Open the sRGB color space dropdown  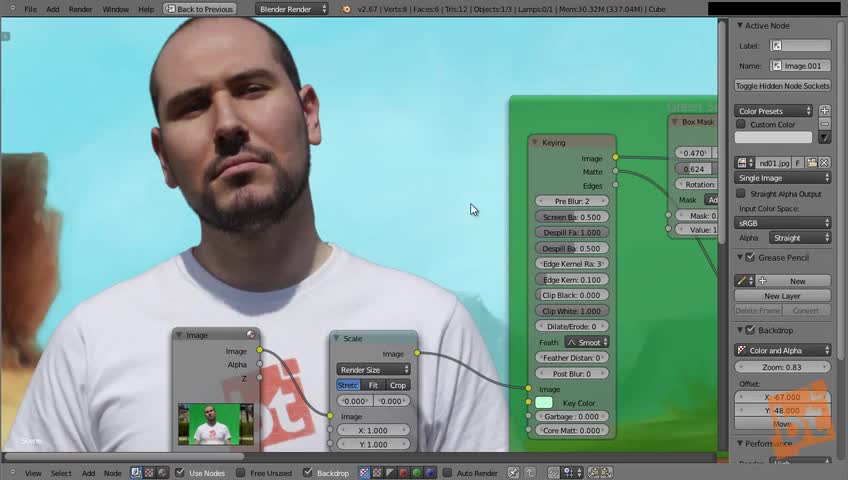[x=783, y=223]
